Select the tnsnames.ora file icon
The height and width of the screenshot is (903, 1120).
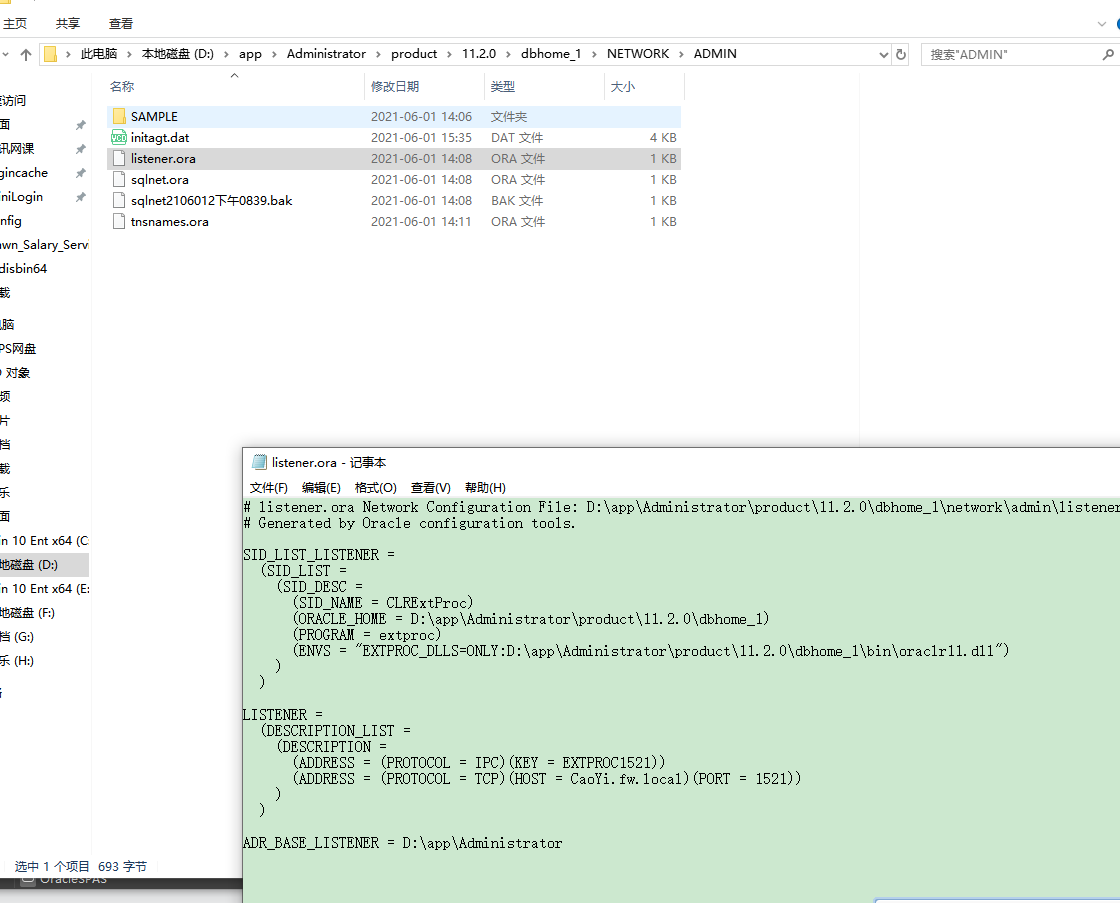(119, 221)
